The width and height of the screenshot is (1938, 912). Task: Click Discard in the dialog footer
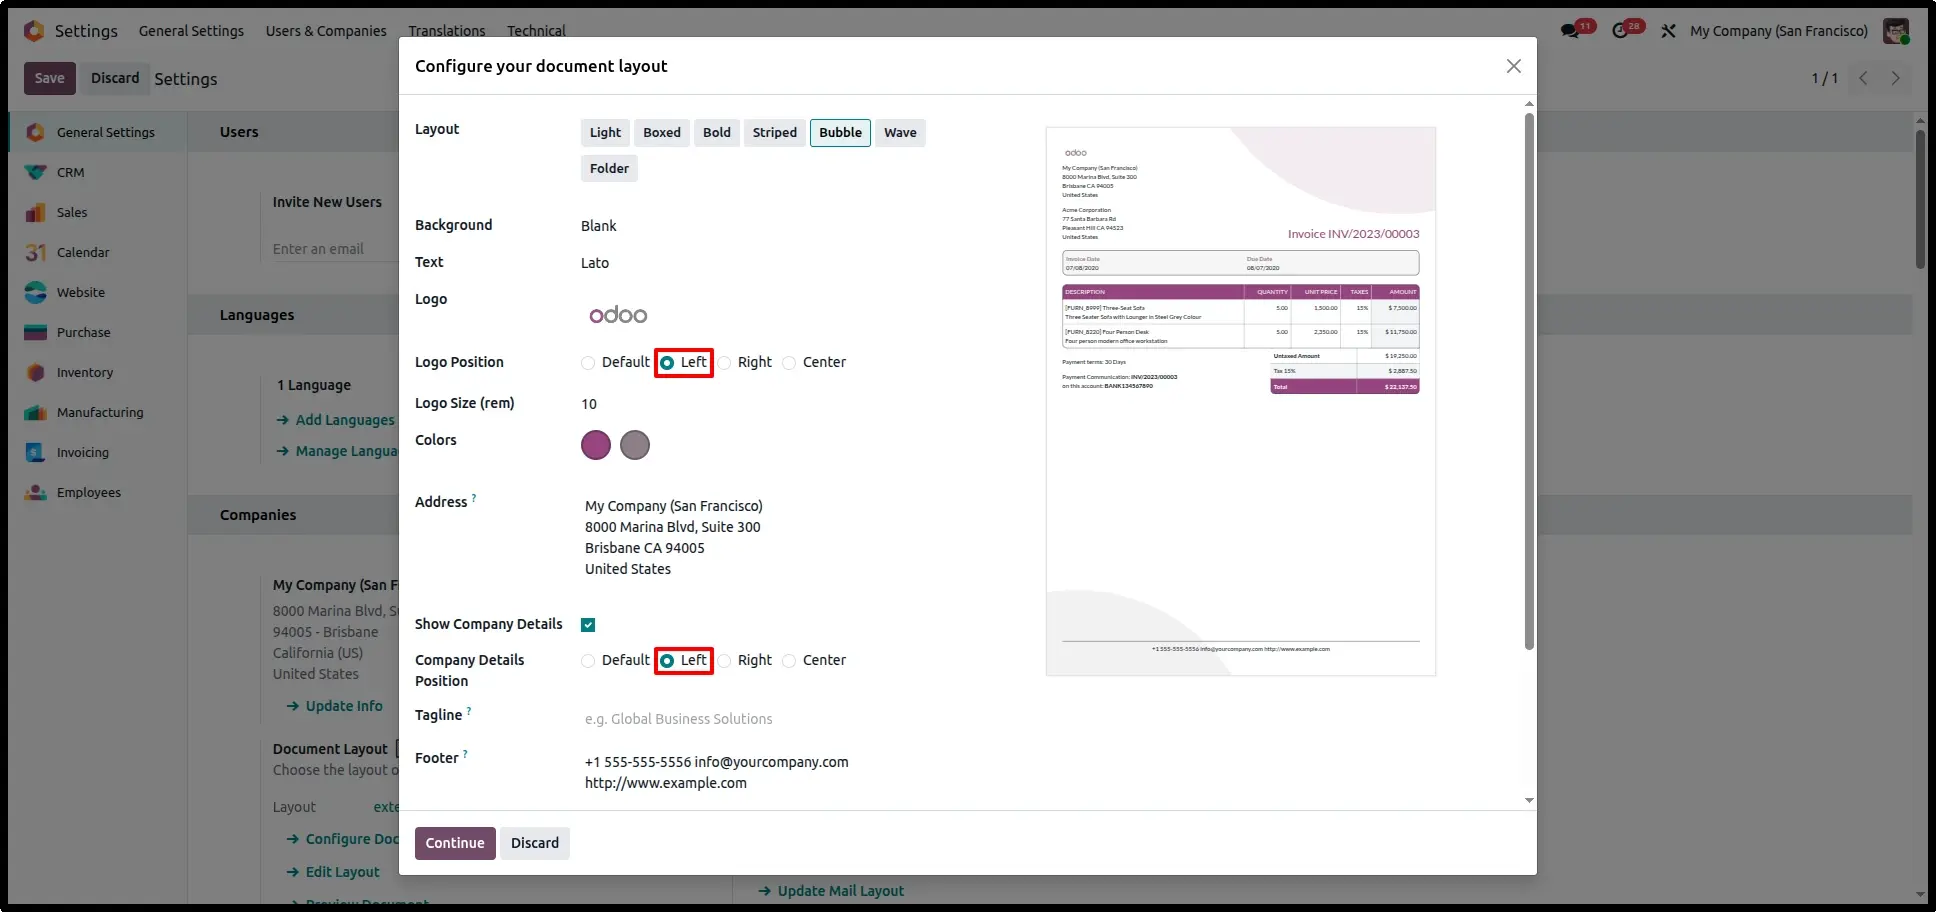point(535,843)
